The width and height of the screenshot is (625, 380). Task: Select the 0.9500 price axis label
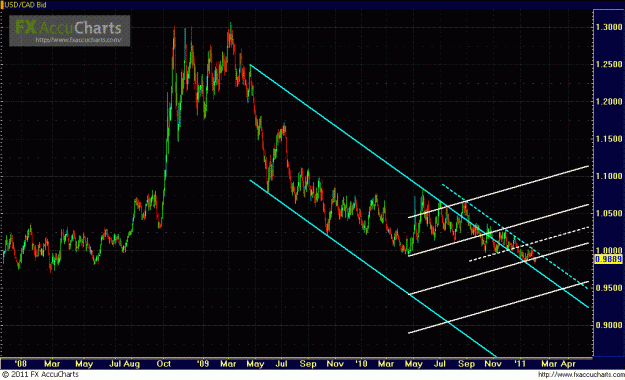tap(609, 288)
